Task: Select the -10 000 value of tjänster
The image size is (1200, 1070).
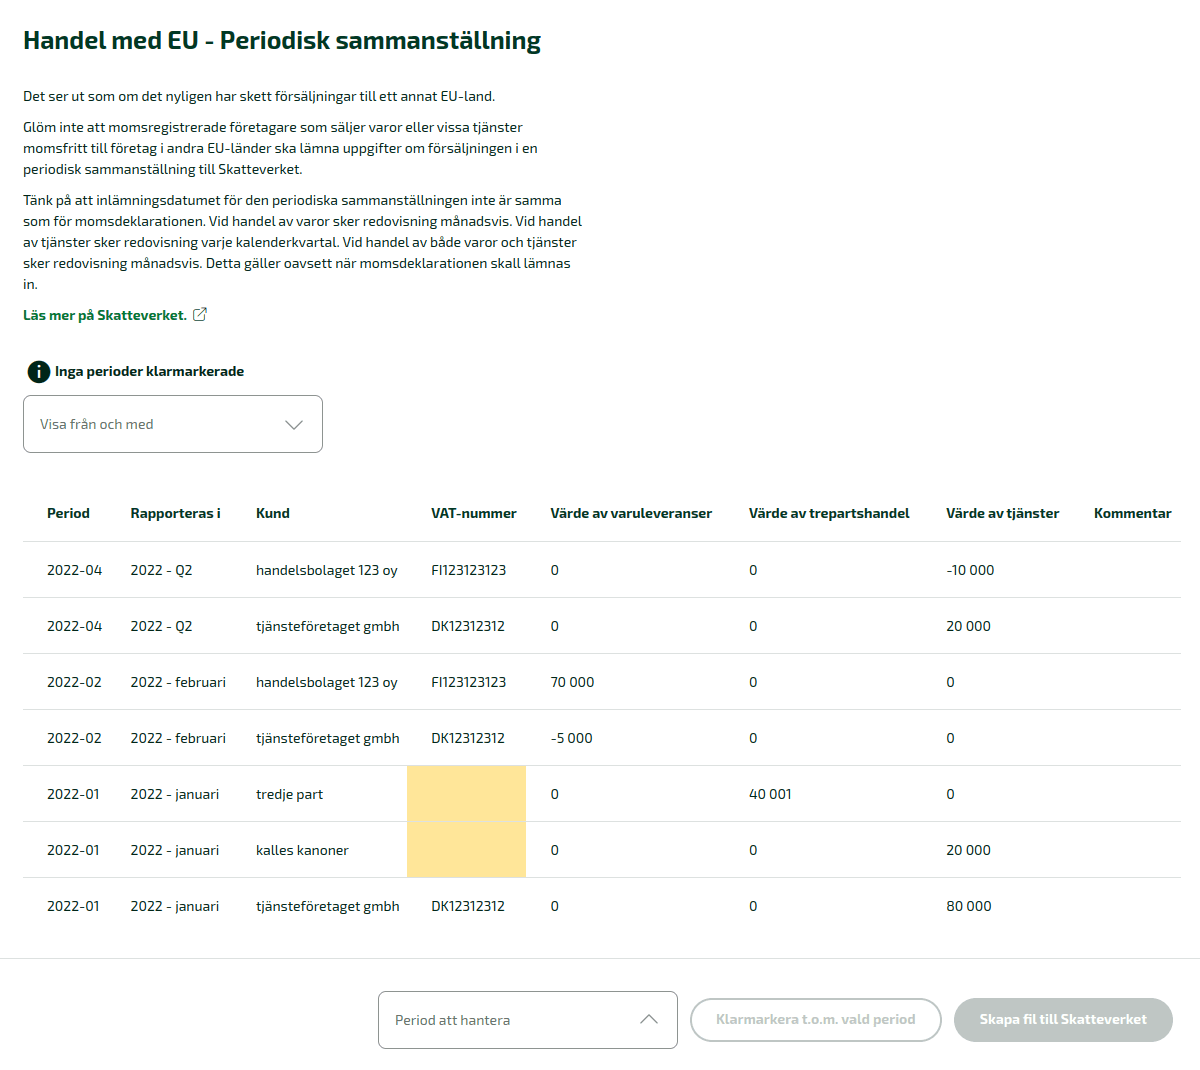Action: coord(970,570)
